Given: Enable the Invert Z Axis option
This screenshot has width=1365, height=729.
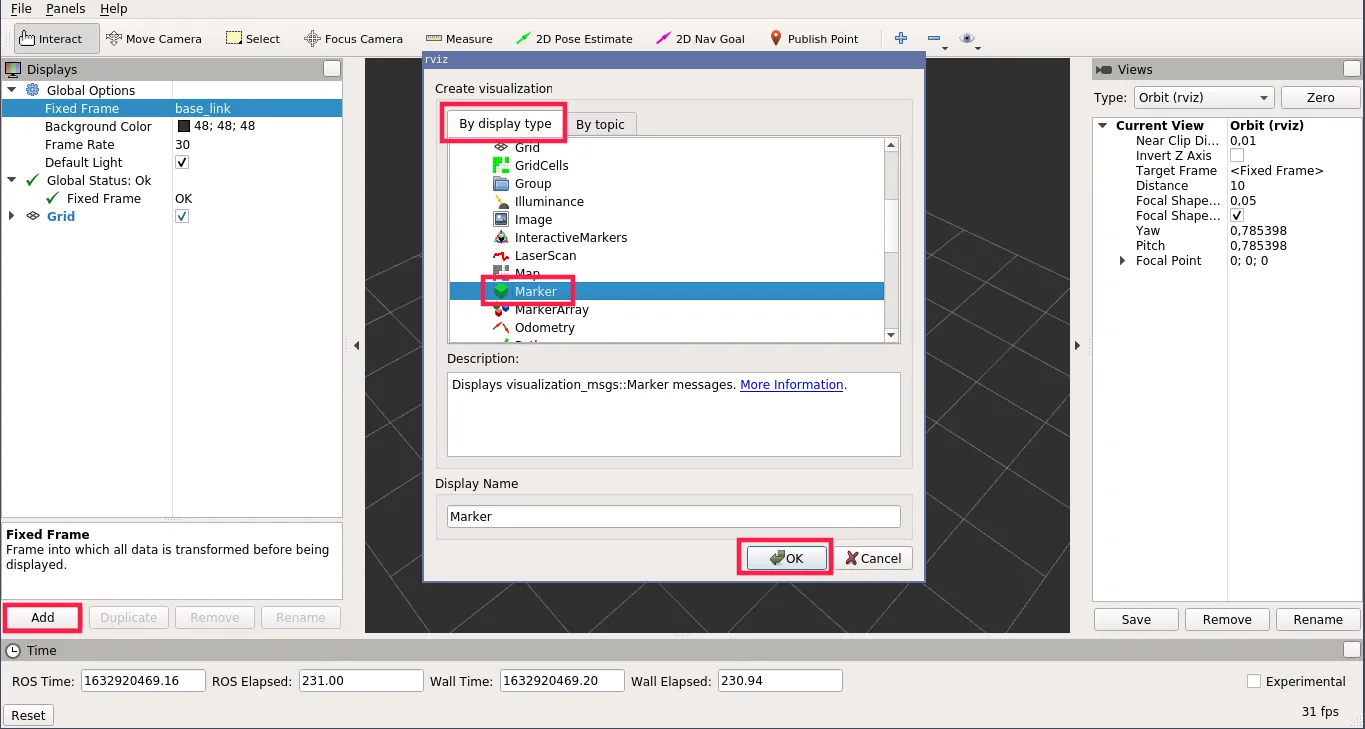Looking at the screenshot, I should [x=1237, y=155].
